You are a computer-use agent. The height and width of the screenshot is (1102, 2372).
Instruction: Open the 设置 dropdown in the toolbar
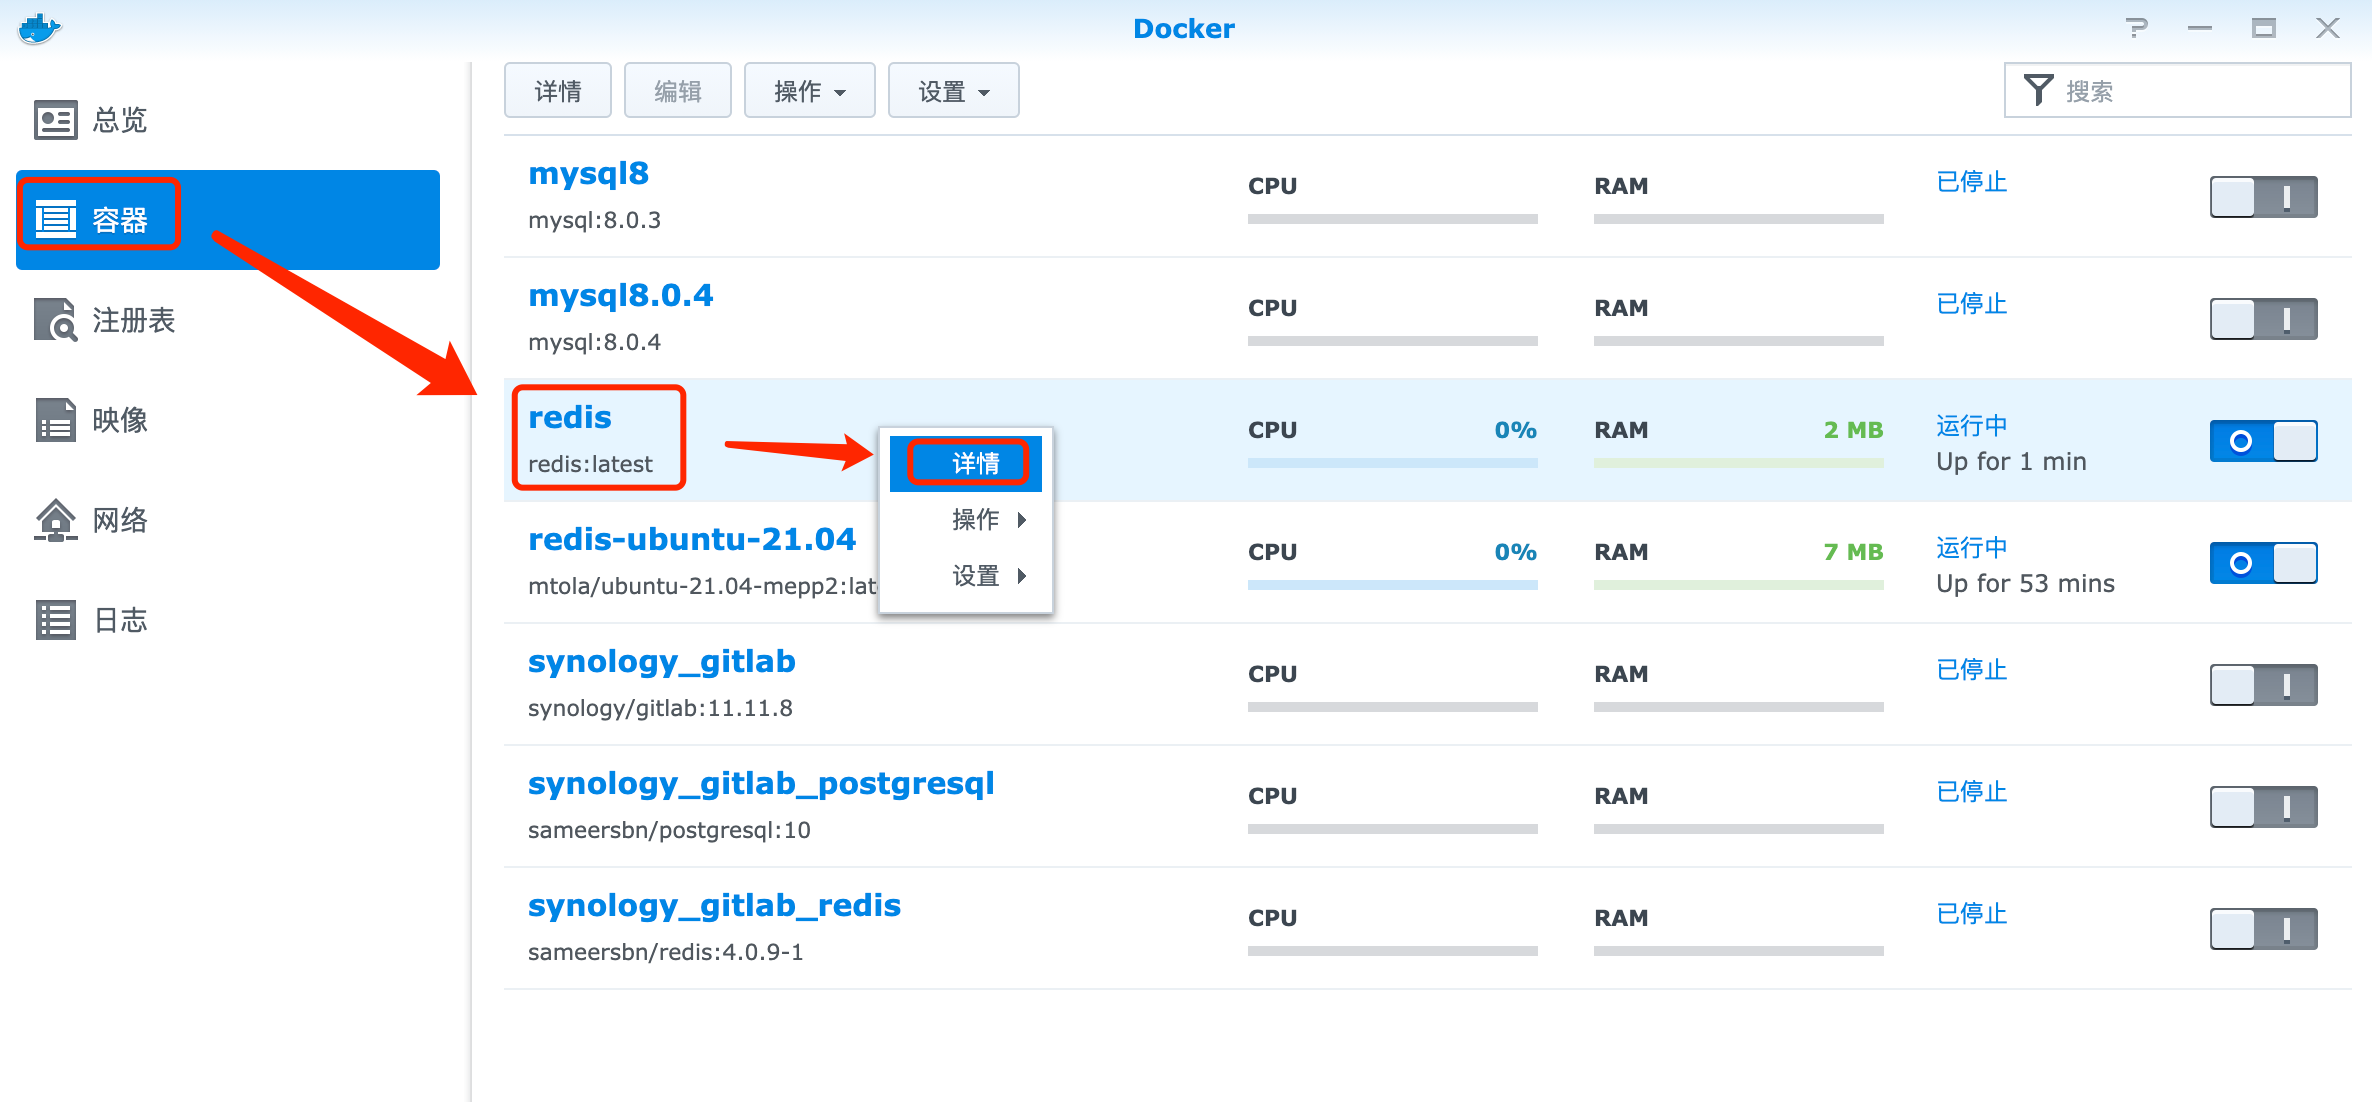pos(953,91)
